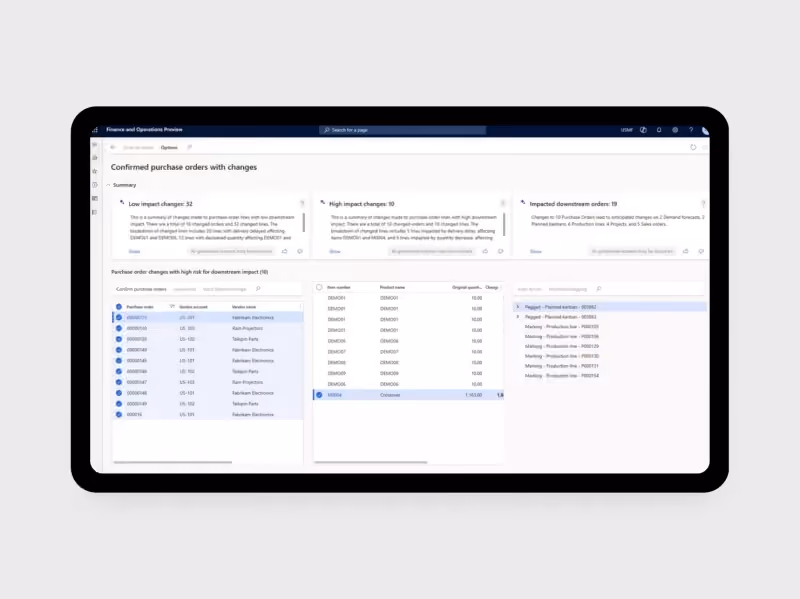The height and width of the screenshot is (599, 800).
Task: Give thumbs up on Low impact changes summary
Action: [x=285, y=251]
